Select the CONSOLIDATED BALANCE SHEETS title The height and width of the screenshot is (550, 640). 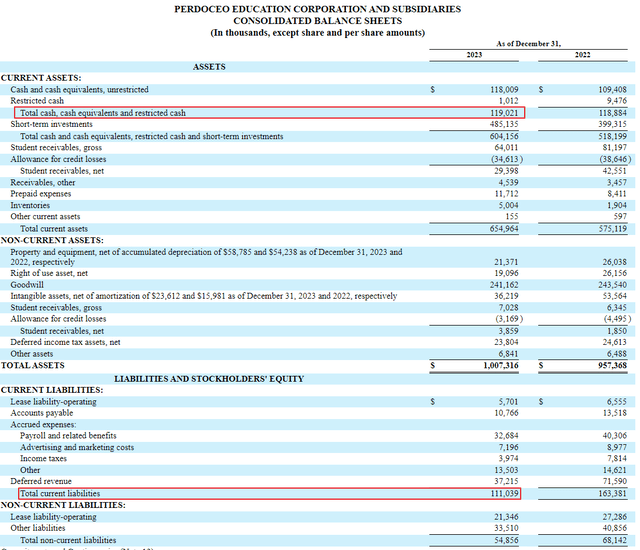point(318,21)
